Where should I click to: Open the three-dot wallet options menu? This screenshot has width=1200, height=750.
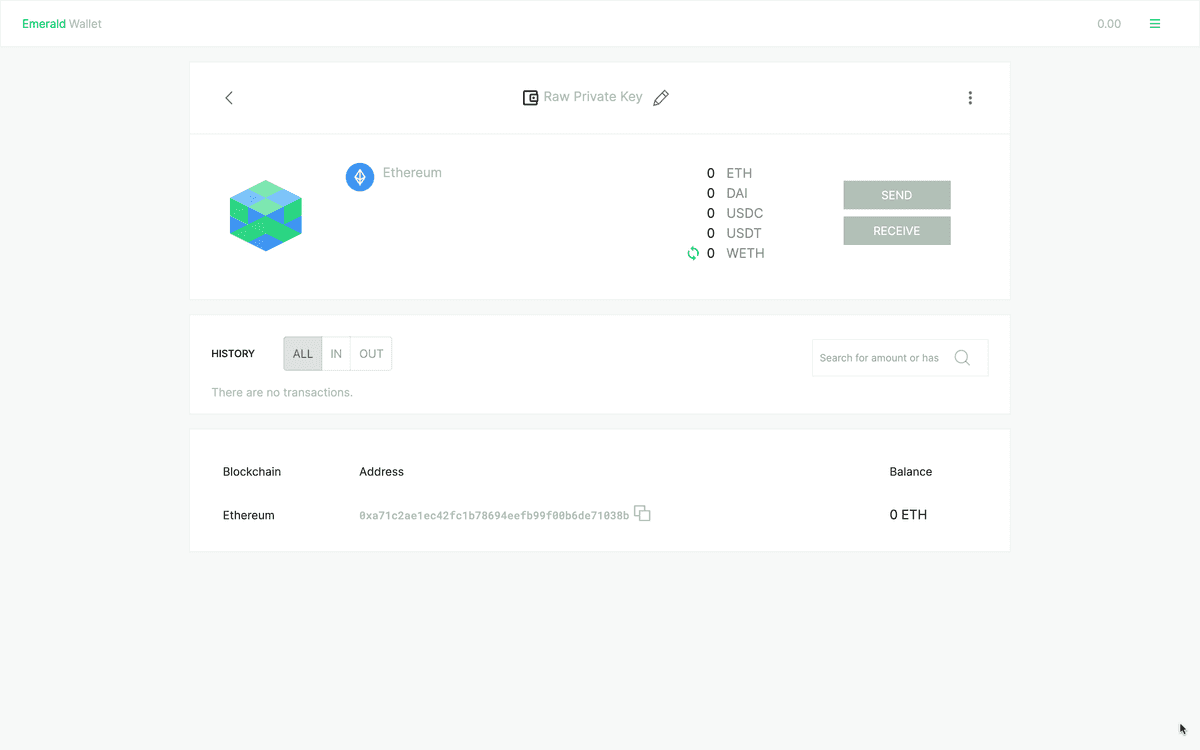click(x=970, y=97)
